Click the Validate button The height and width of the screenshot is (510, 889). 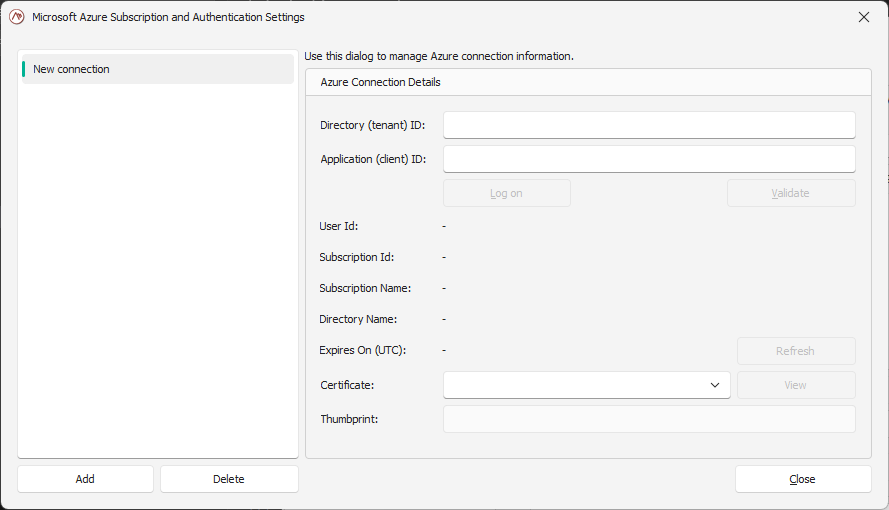pos(791,193)
